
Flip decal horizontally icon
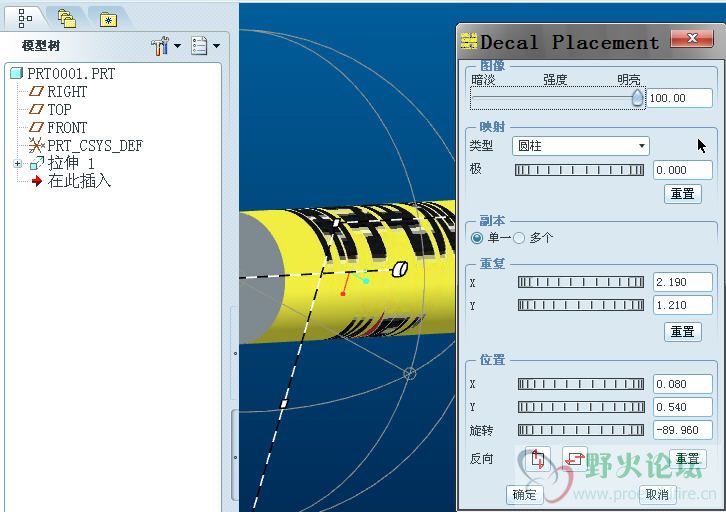pos(575,459)
